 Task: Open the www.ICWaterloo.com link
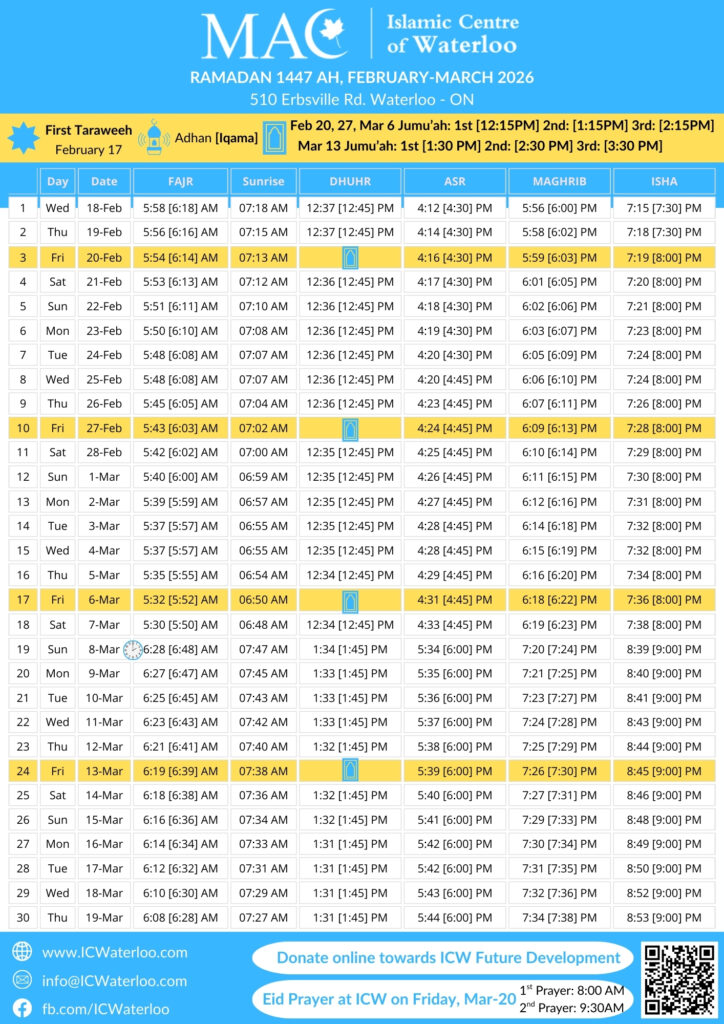coord(114,952)
